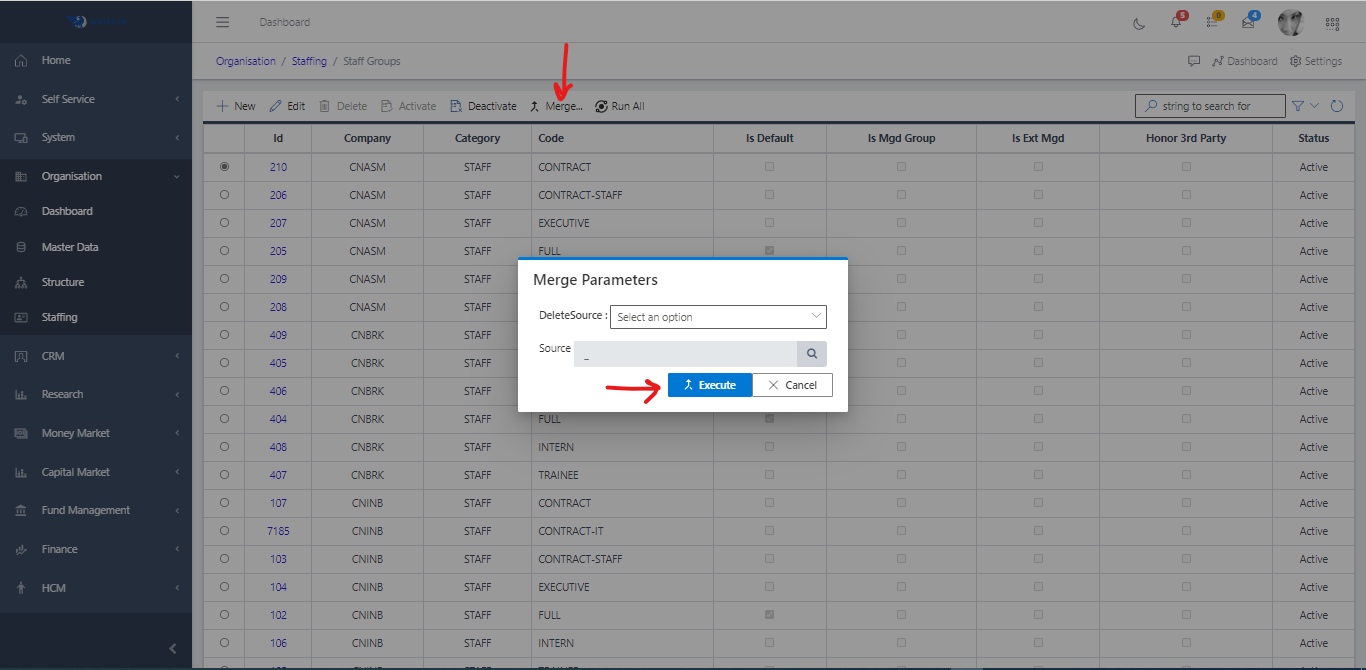
Task: Open the apps grid icon
Action: click(x=1332, y=23)
